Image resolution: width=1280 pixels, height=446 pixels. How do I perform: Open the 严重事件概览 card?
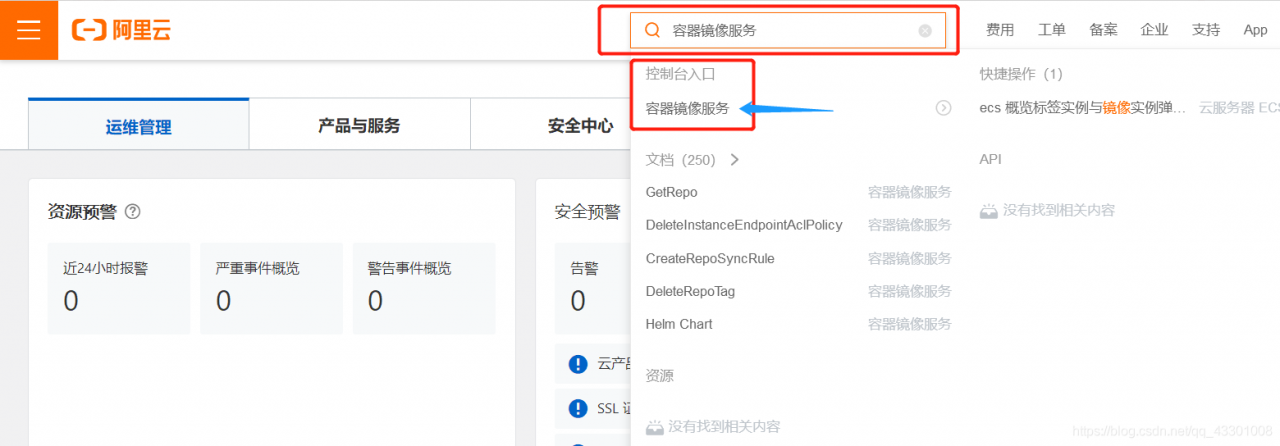click(271, 287)
